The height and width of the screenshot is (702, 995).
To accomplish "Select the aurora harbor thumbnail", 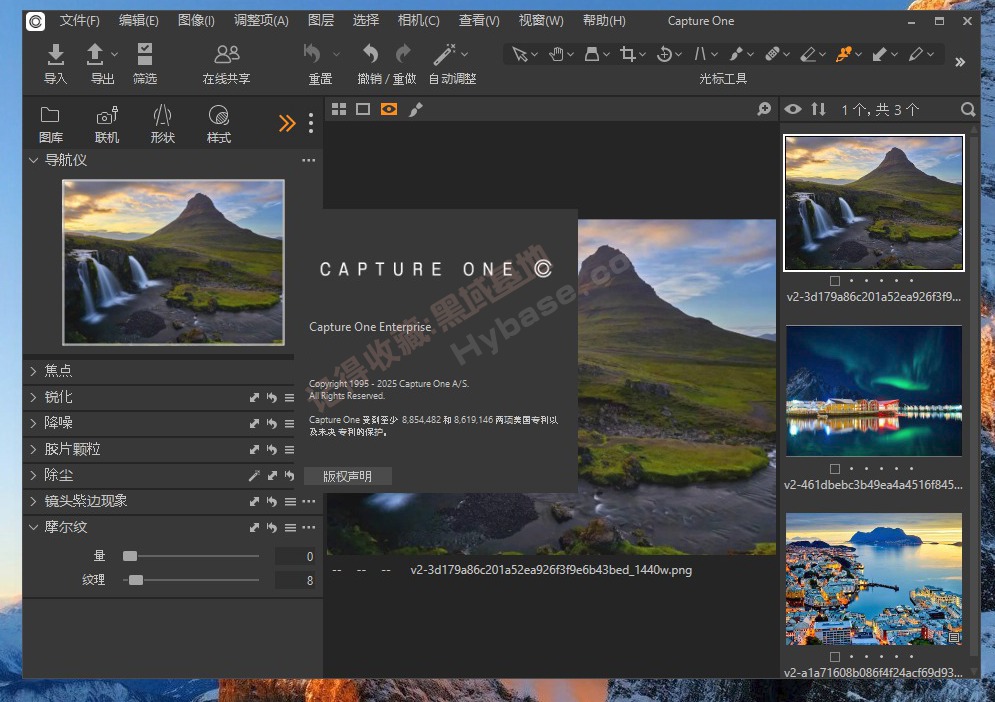I will (874, 391).
